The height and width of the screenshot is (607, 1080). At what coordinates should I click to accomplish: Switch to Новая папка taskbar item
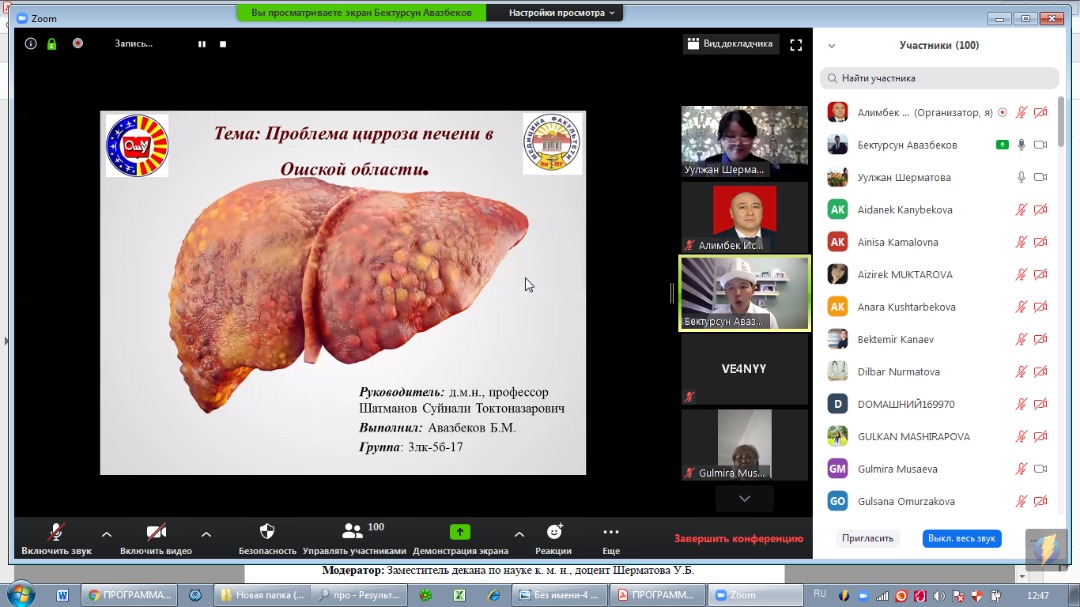[x=262, y=595]
